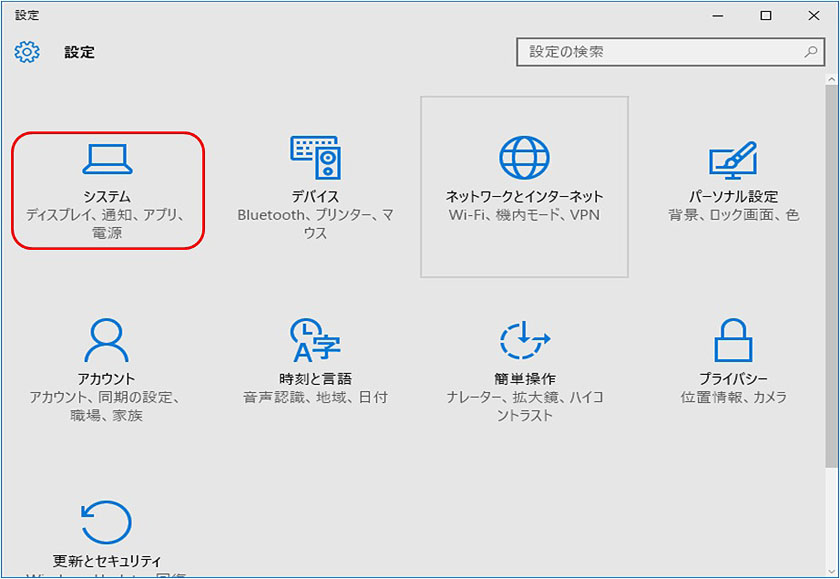This screenshot has width=840, height=579.
Task: Open the システム category label
Action: tap(107, 197)
